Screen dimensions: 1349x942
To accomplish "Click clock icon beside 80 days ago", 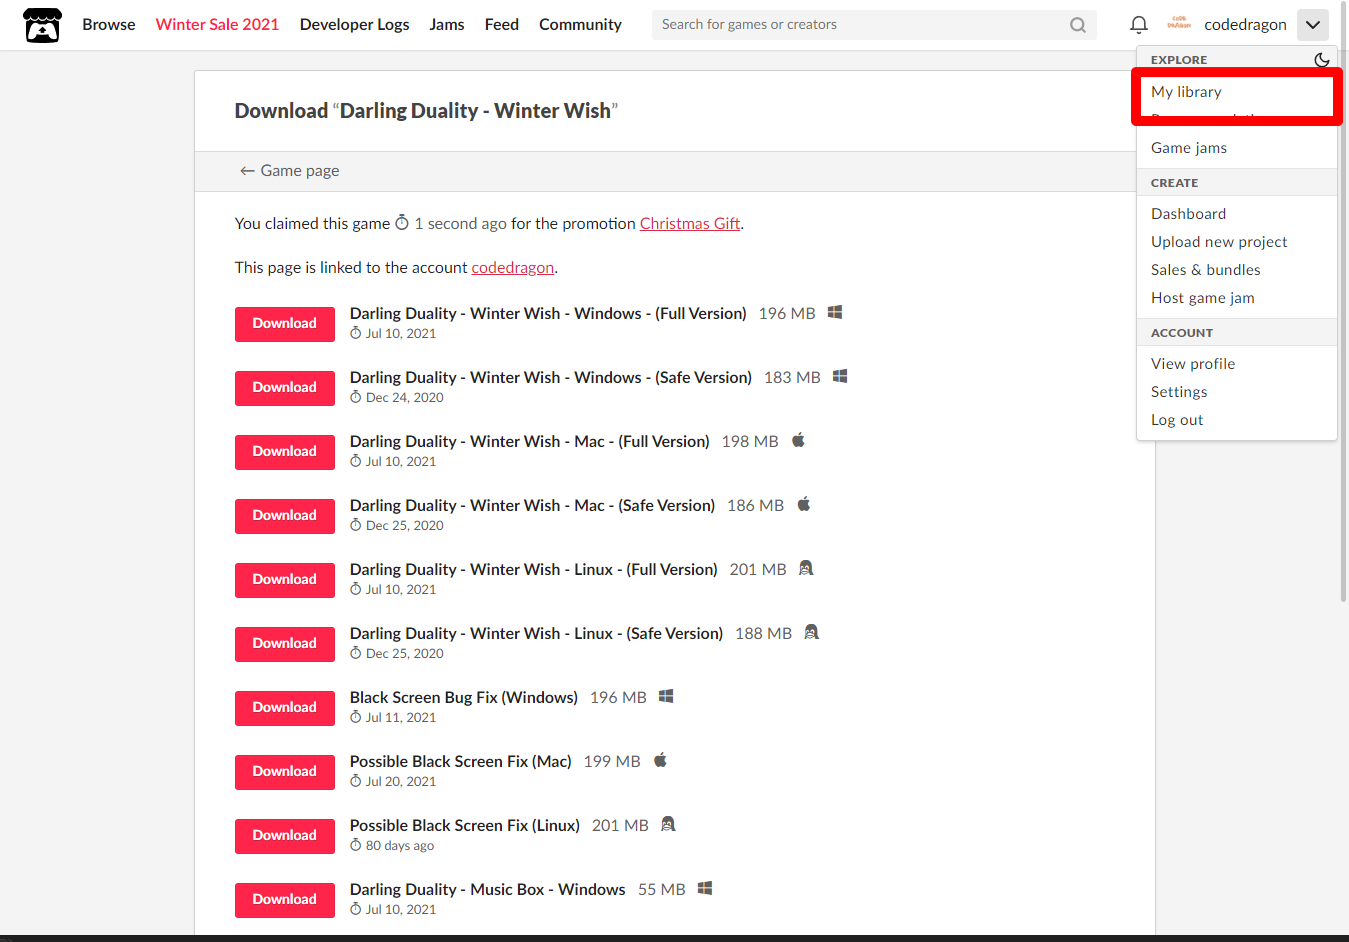I will [355, 845].
